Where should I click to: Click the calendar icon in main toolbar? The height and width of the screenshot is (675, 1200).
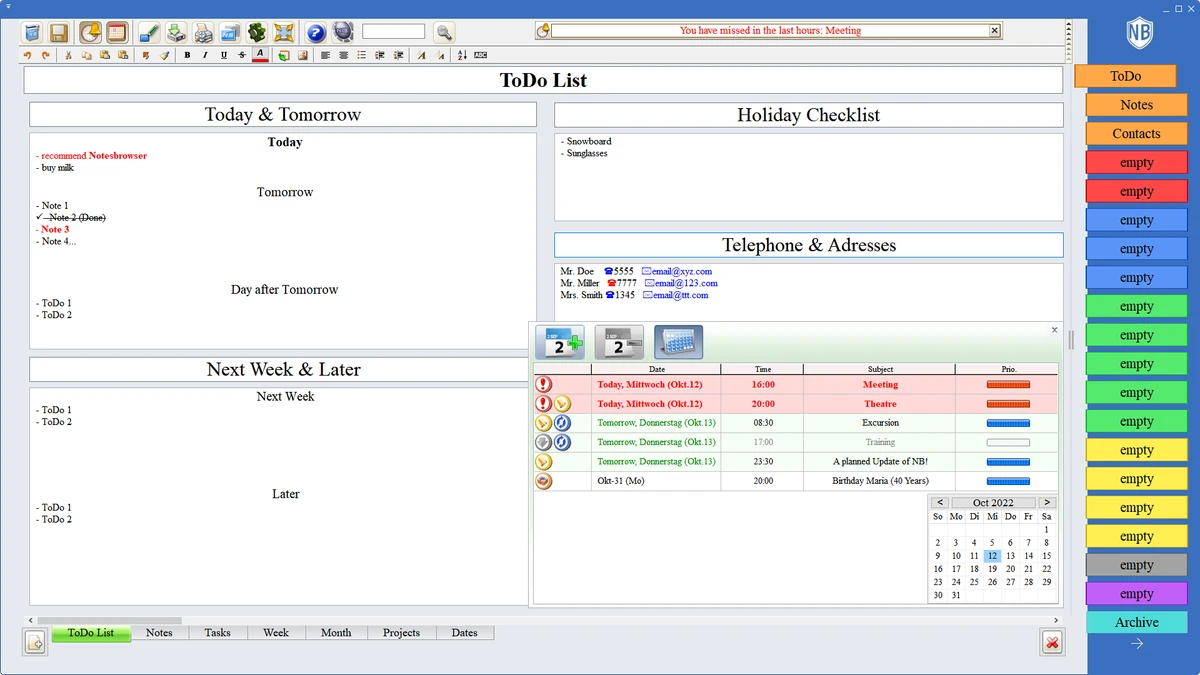pyautogui.click(x=117, y=32)
